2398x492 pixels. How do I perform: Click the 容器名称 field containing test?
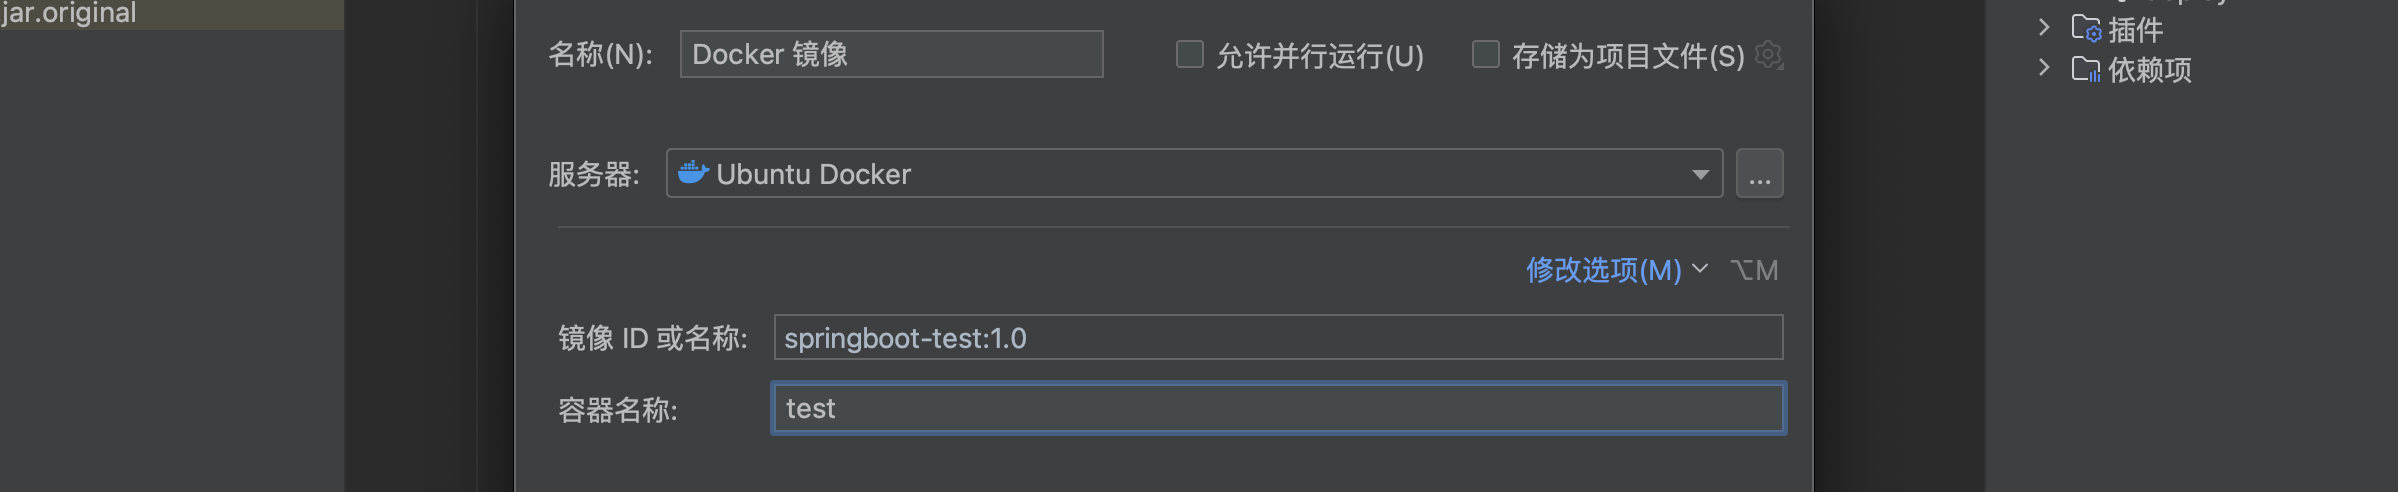(x=1277, y=408)
